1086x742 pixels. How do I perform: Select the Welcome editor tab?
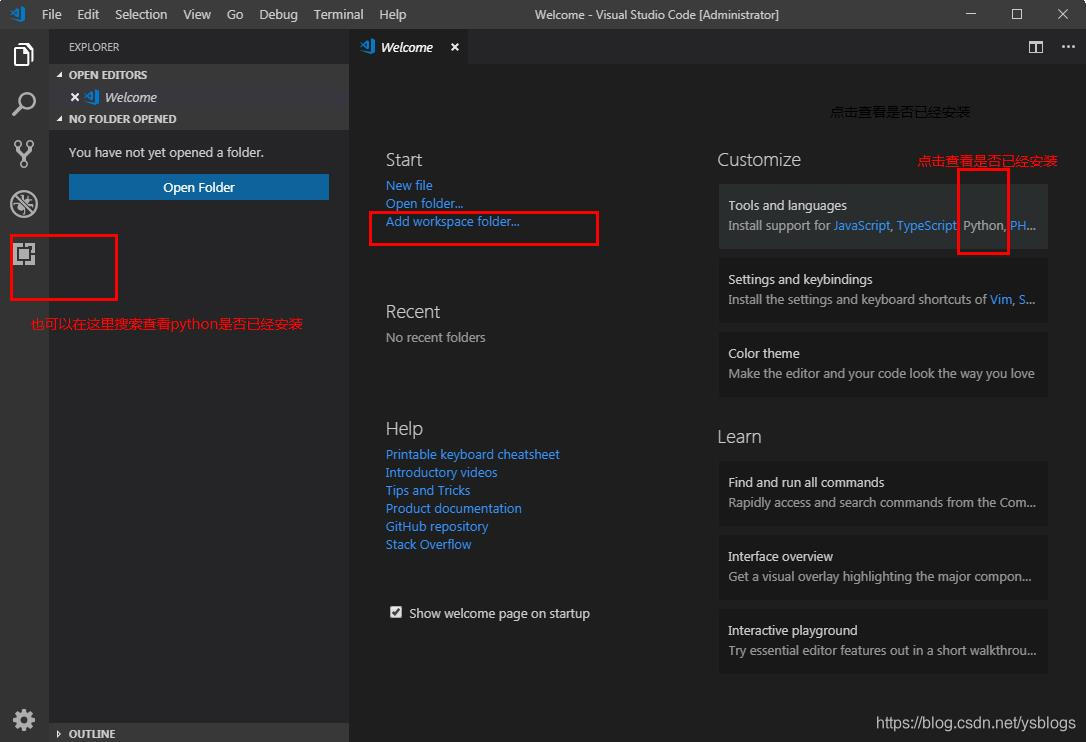coord(407,47)
